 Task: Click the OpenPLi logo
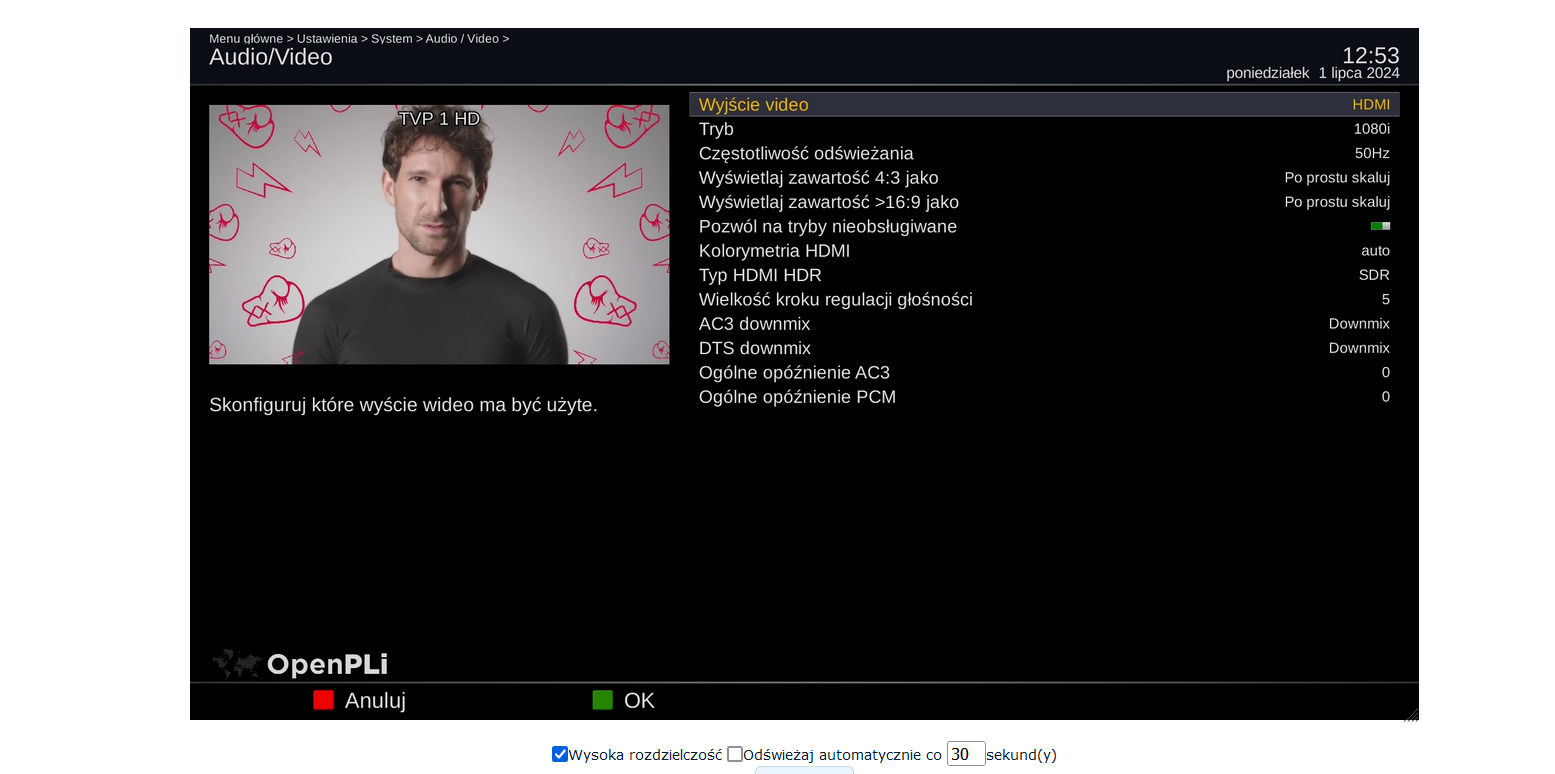point(300,664)
